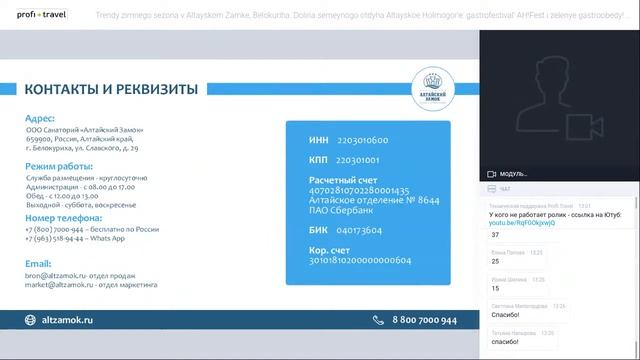Click the chat message reading 25
This screenshot has width=640, height=360.
pos(495,261)
